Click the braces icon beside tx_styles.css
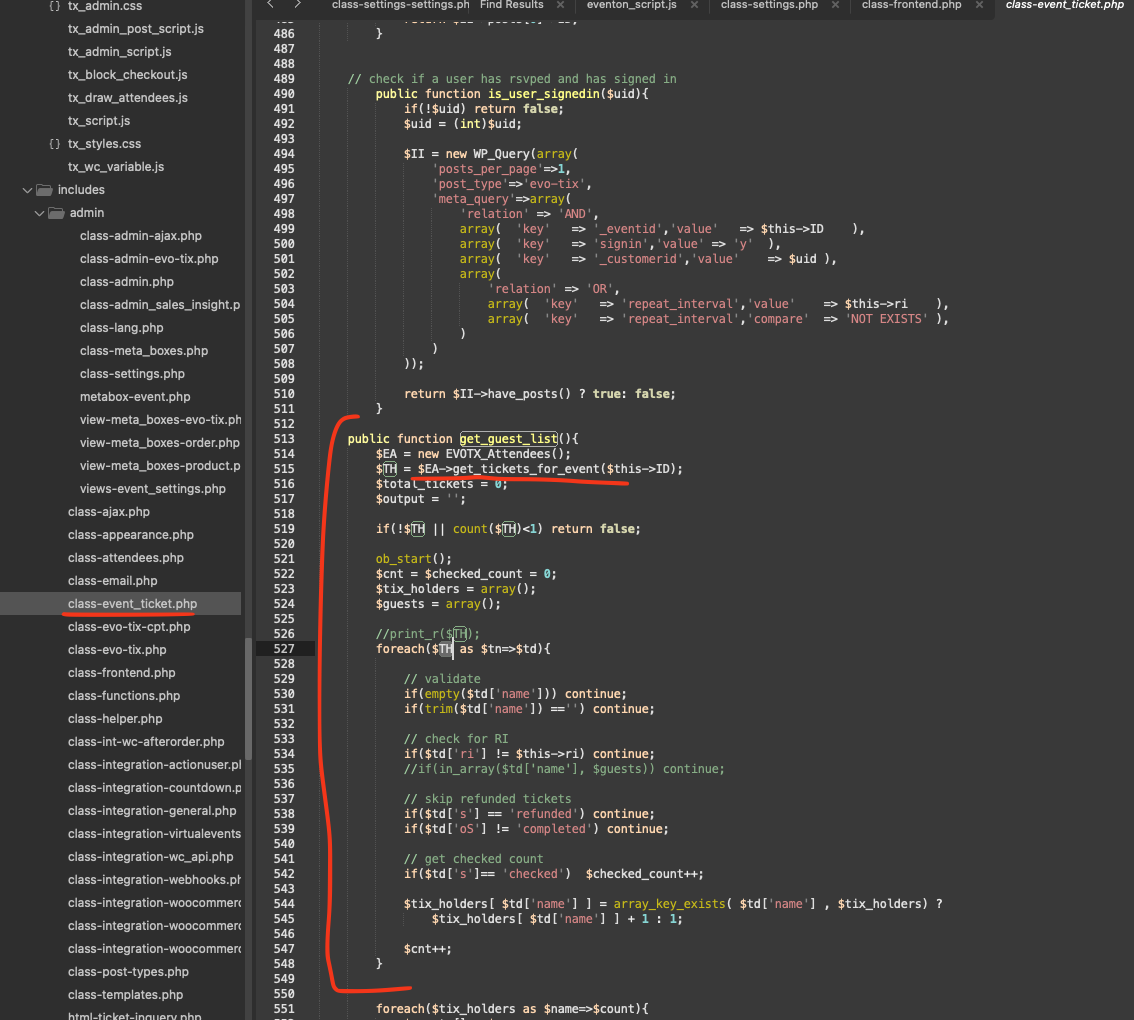Screen dimensions: 1134x1020 [x=55, y=144]
